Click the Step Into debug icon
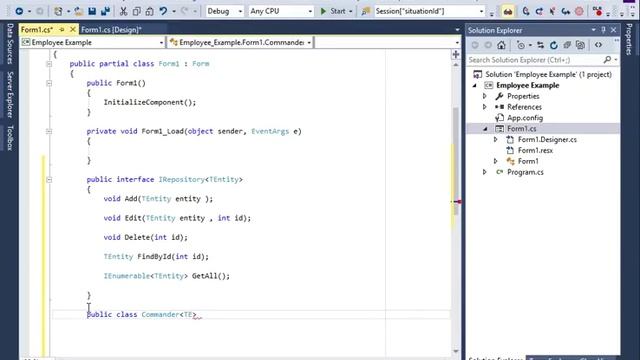 526,11
